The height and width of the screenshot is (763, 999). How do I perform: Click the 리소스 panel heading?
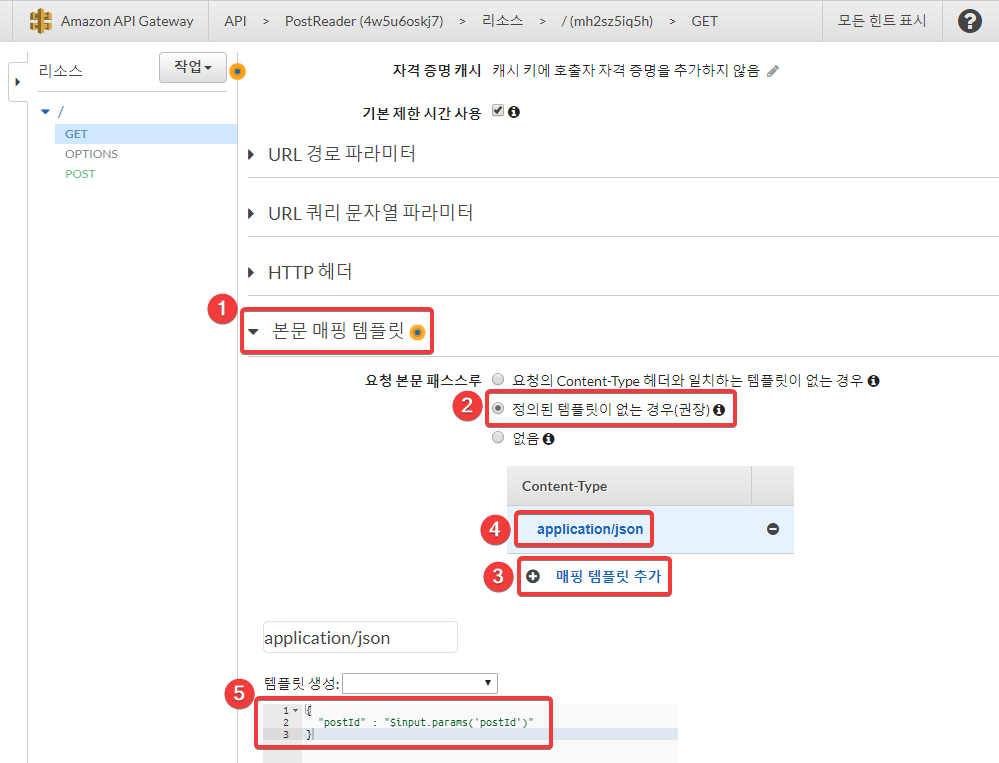(61, 71)
